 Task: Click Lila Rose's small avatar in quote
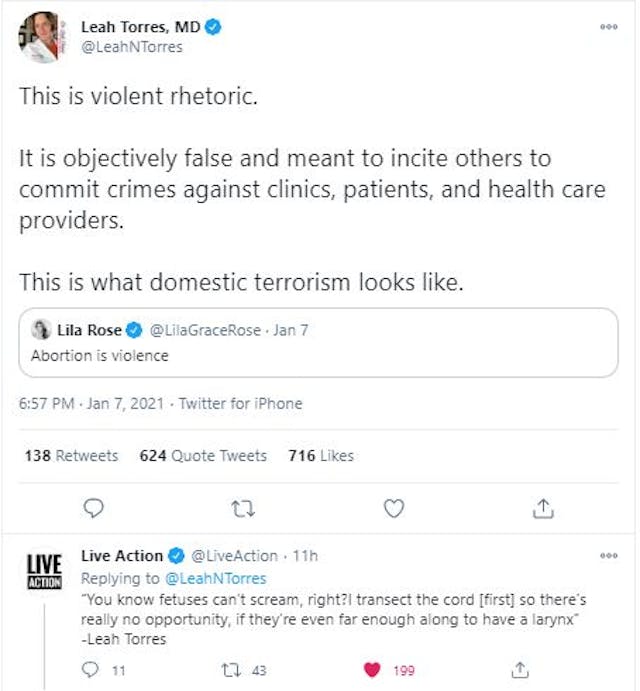click(x=41, y=329)
